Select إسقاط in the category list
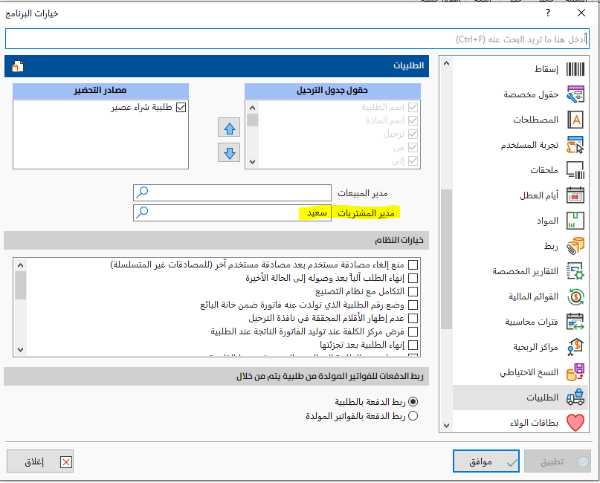The height and width of the screenshot is (483, 600). click(x=546, y=69)
